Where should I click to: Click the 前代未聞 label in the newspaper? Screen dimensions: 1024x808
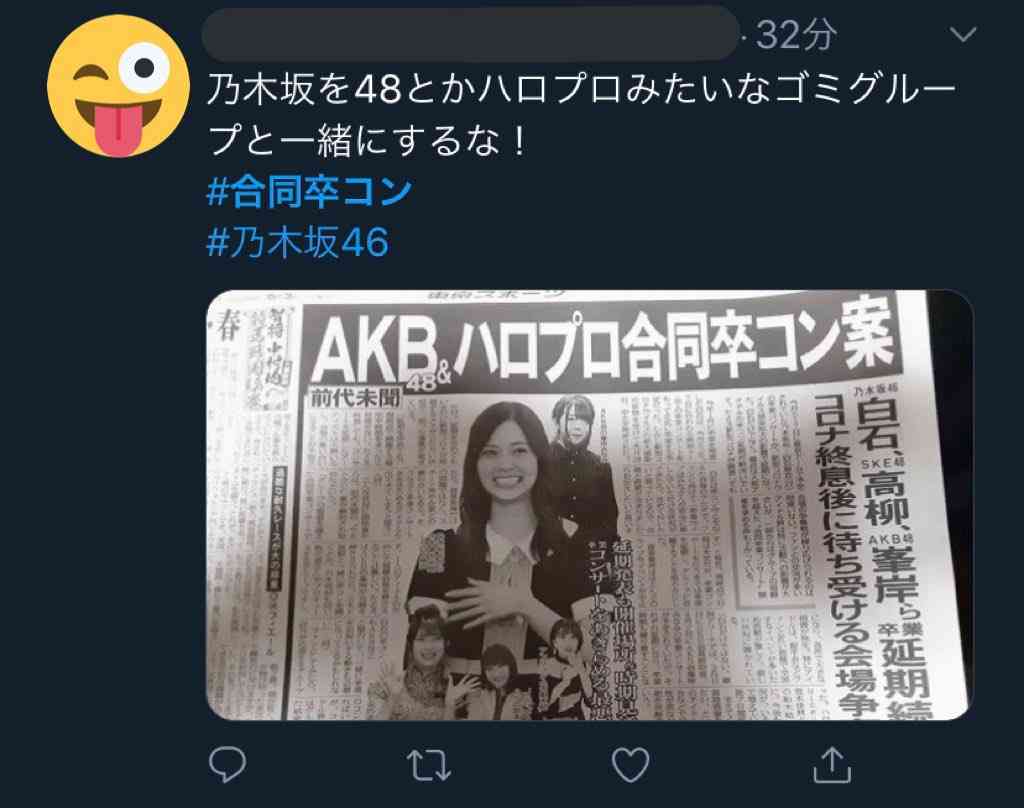pos(353,398)
